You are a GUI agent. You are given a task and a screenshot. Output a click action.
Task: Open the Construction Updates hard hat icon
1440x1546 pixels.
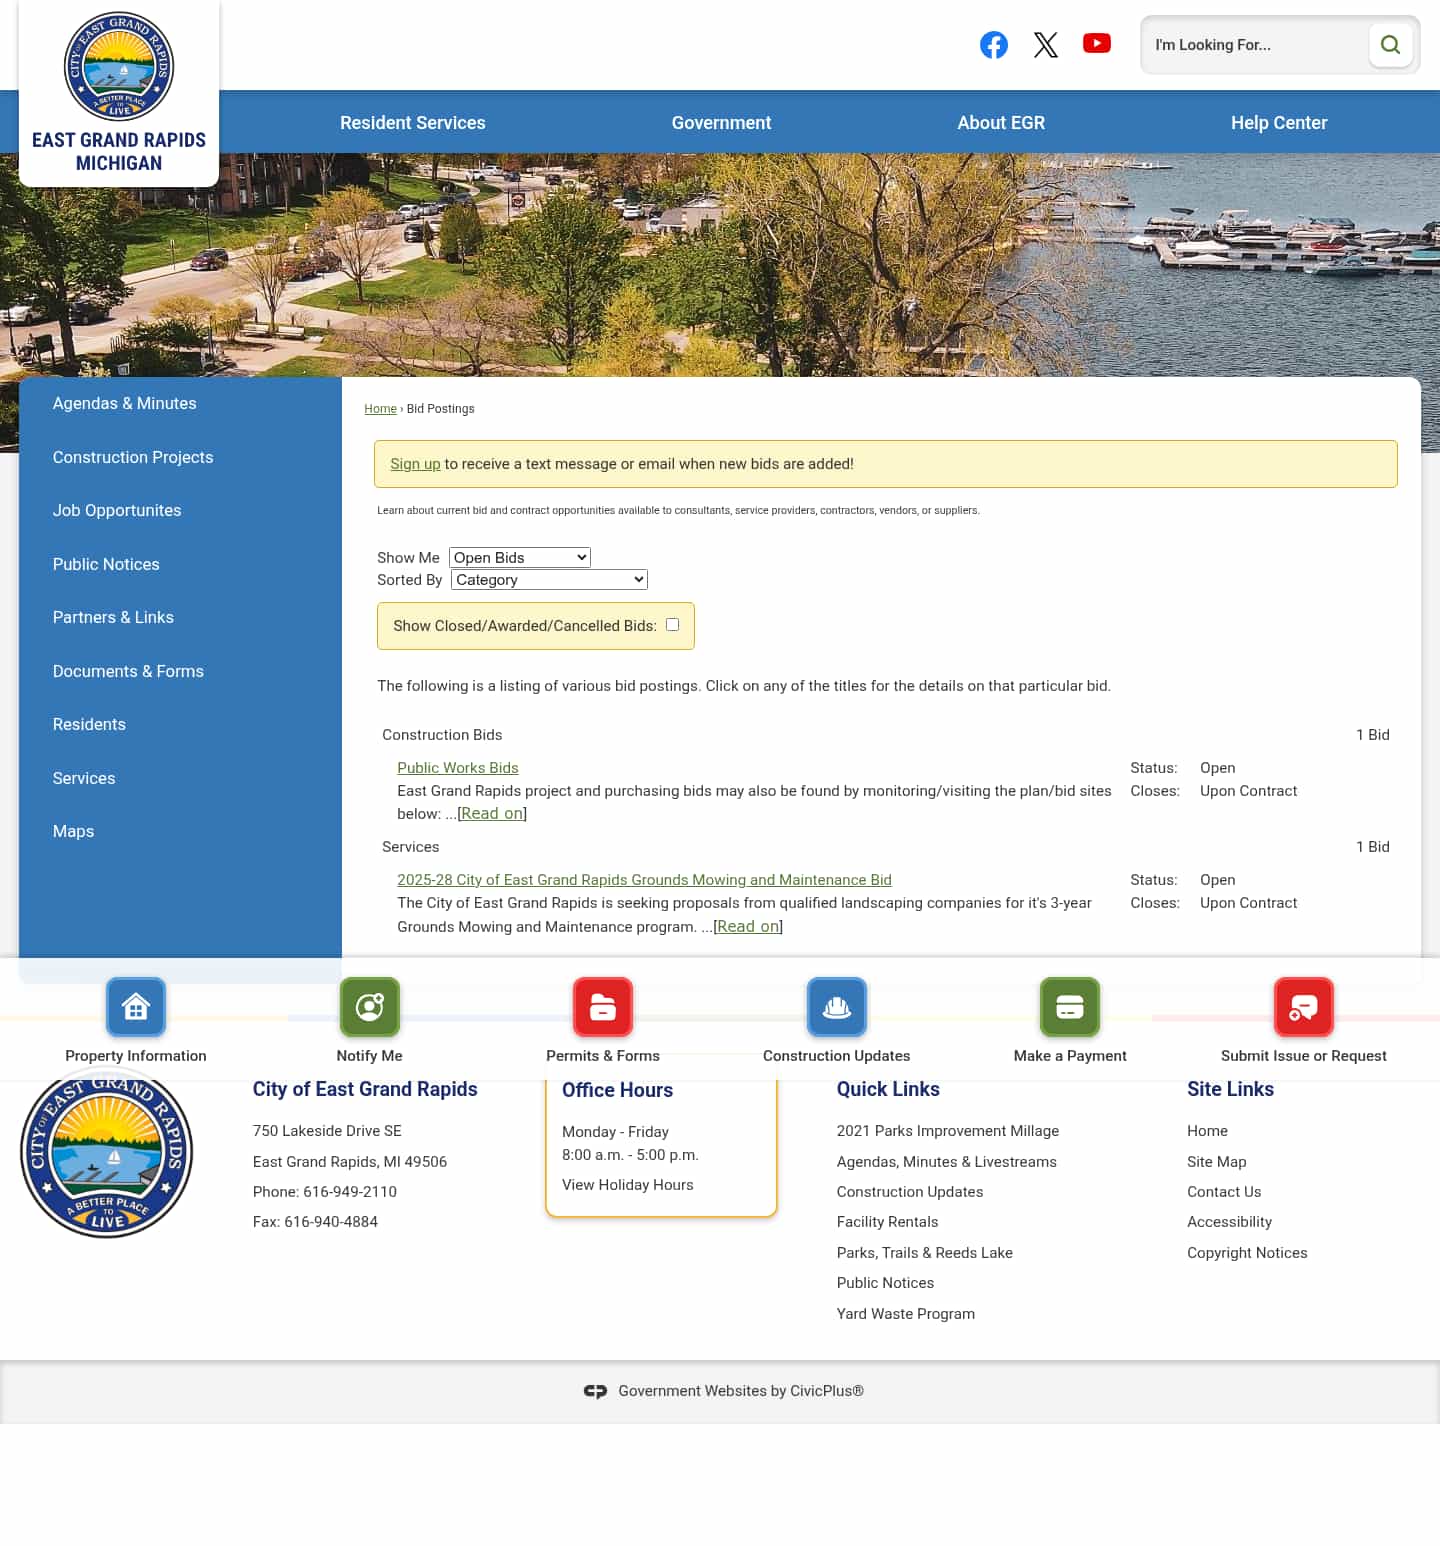point(837,1007)
